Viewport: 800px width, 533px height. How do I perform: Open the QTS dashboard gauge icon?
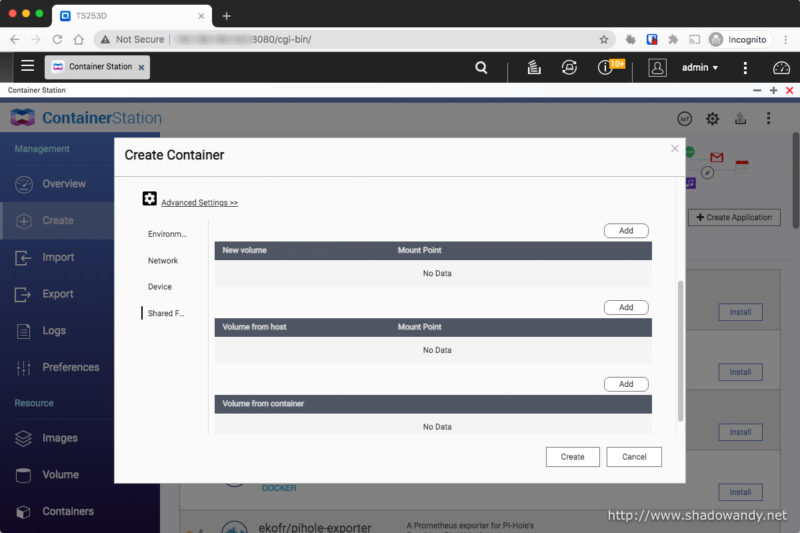point(781,67)
